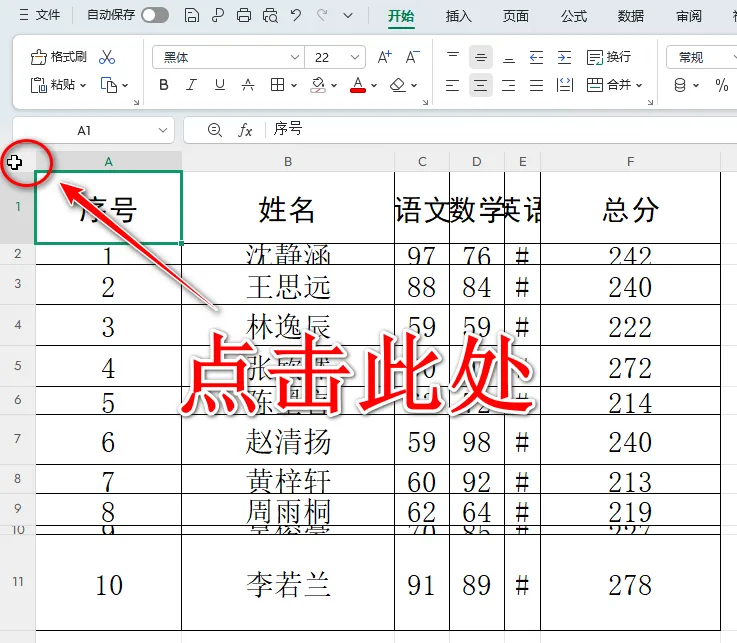
Task: Click the percent style icon
Action: pyautogui.click(x=721, y=85)
